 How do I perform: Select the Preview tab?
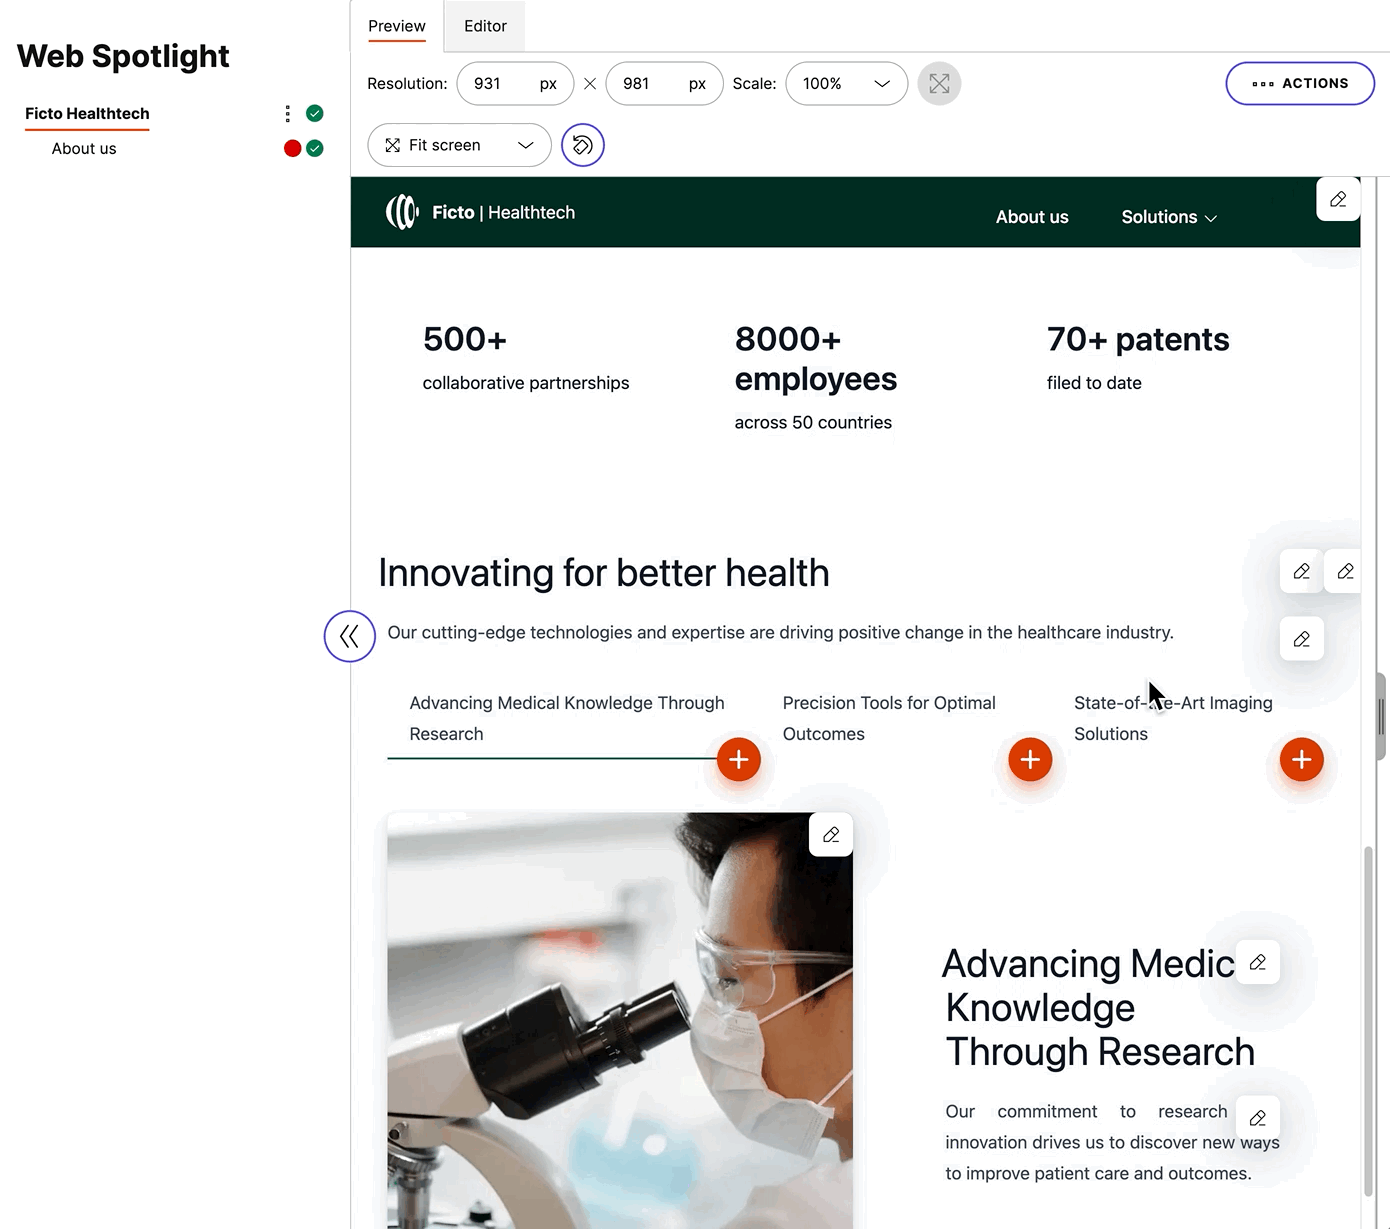point(396,26)
